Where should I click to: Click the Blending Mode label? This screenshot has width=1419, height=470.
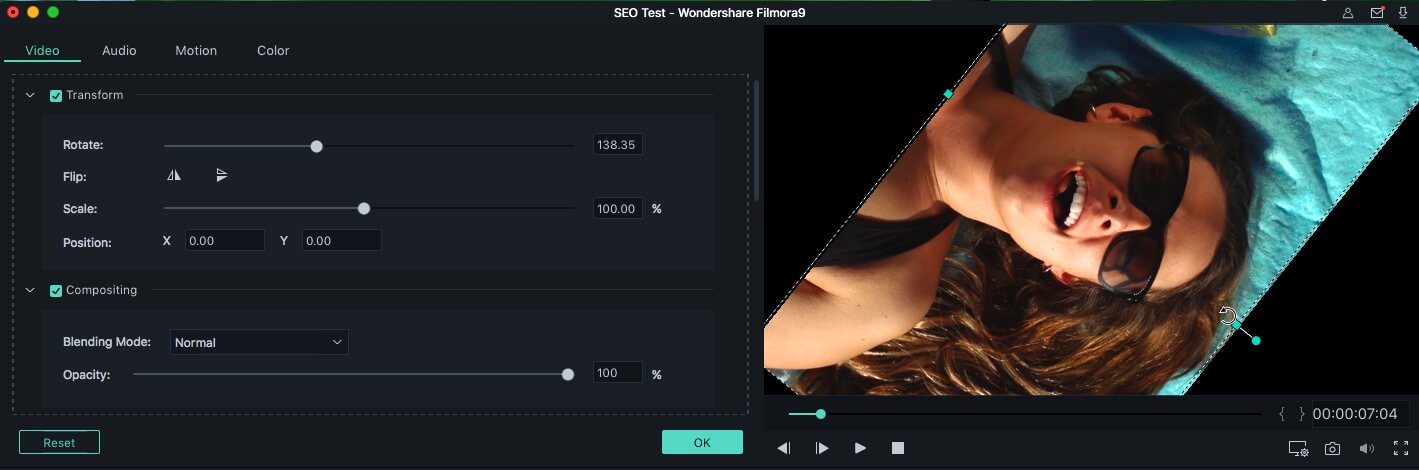tap(107, 342)
